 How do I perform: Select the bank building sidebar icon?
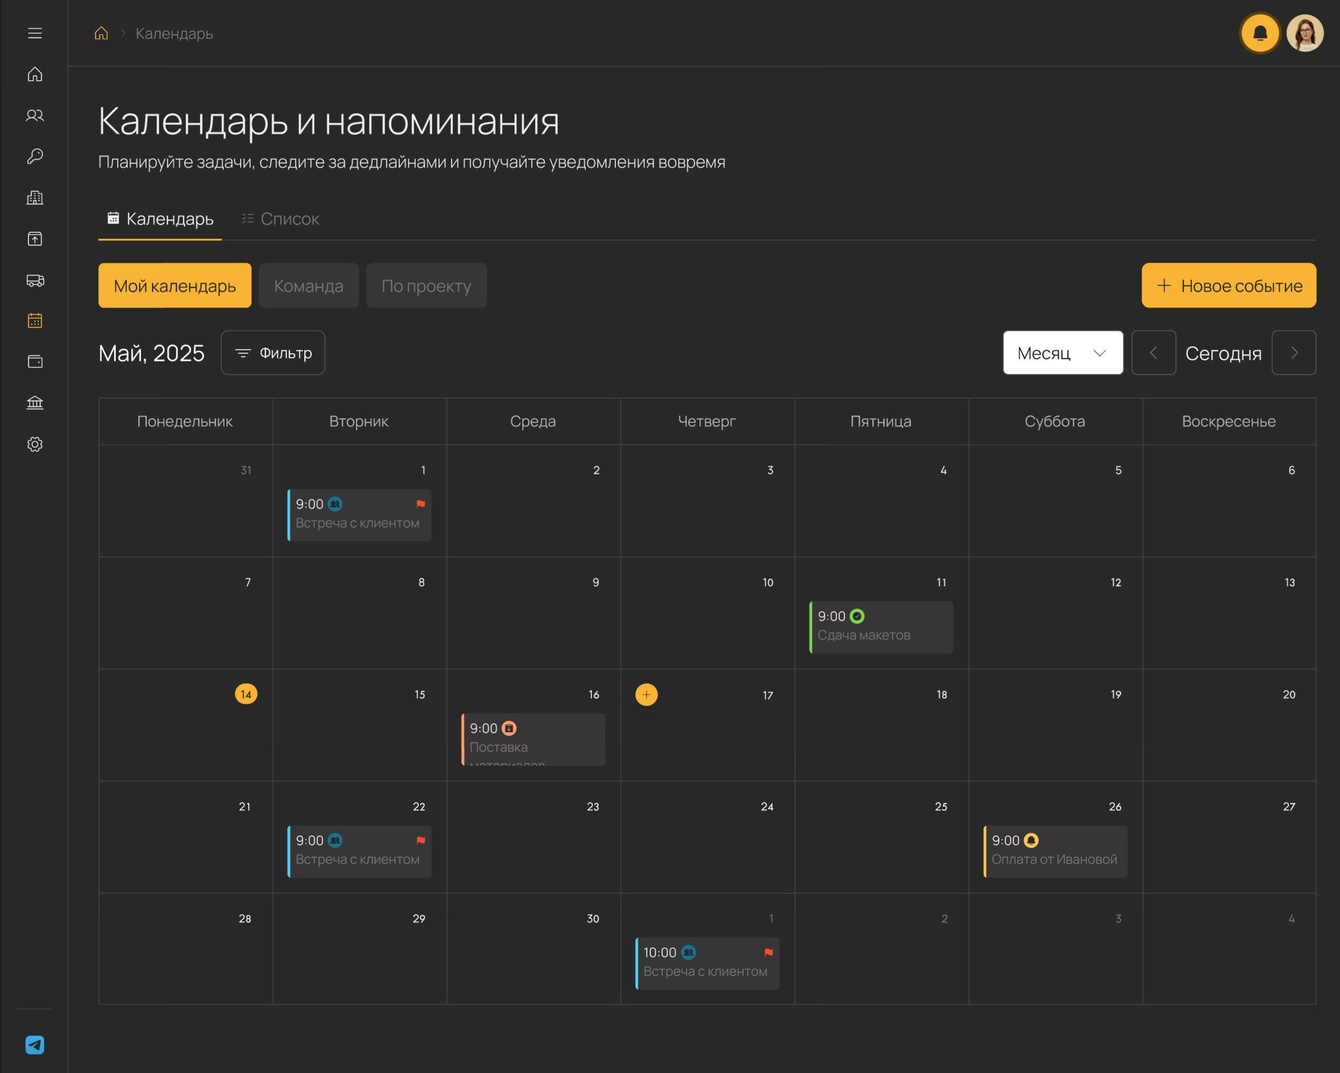coord(35,403)
